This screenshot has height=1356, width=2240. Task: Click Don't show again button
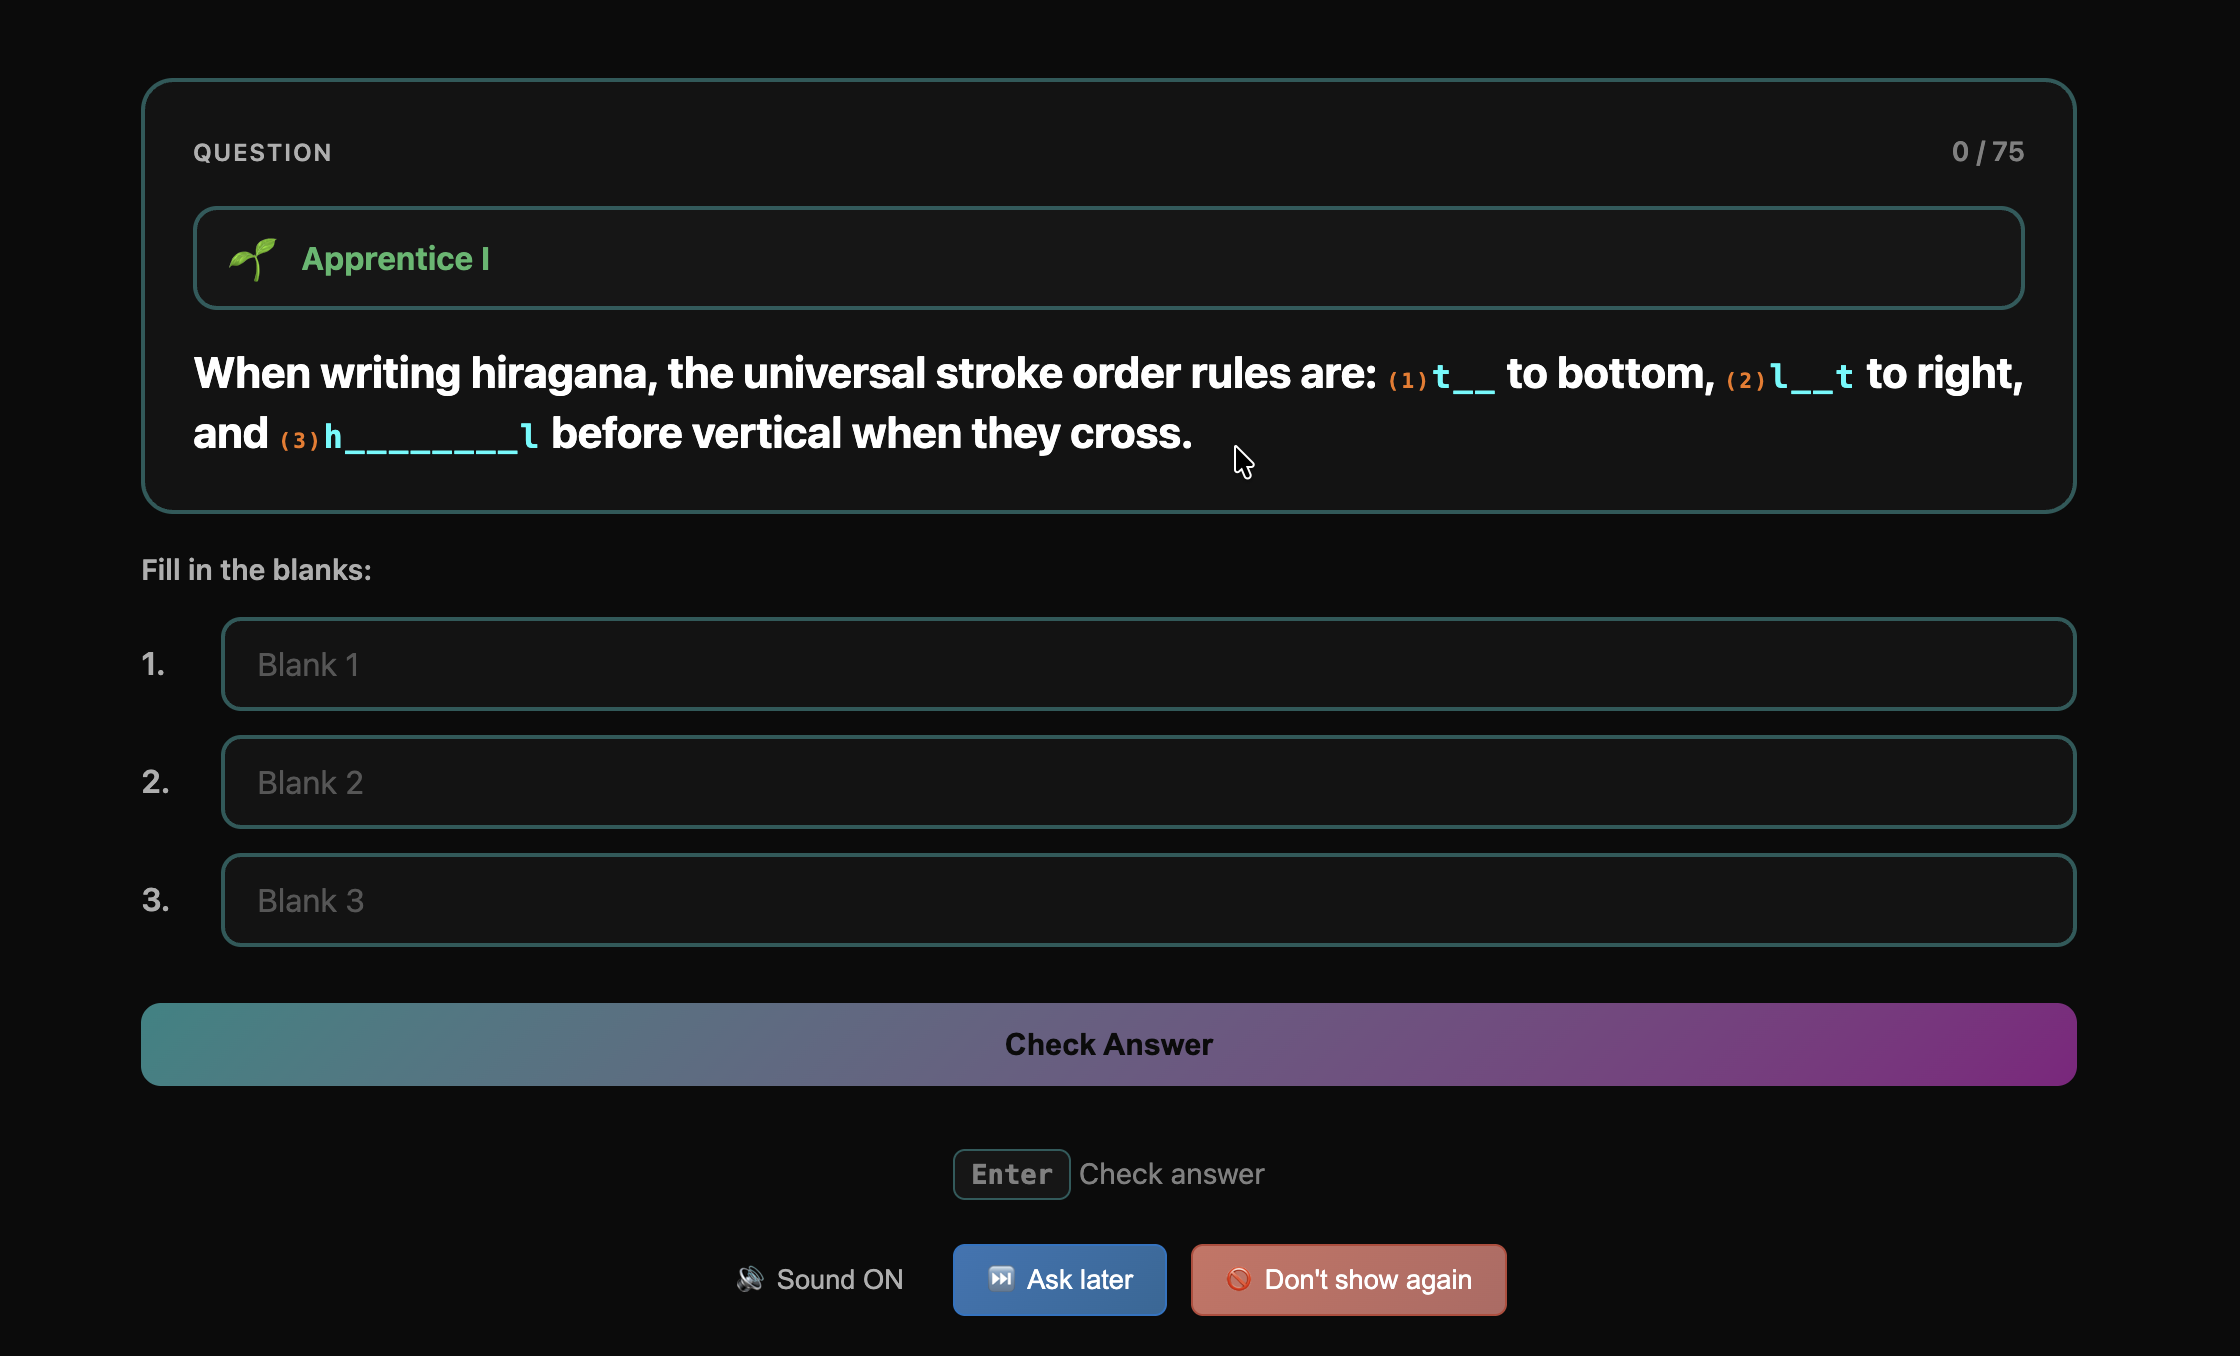tap(1348, 1279)
